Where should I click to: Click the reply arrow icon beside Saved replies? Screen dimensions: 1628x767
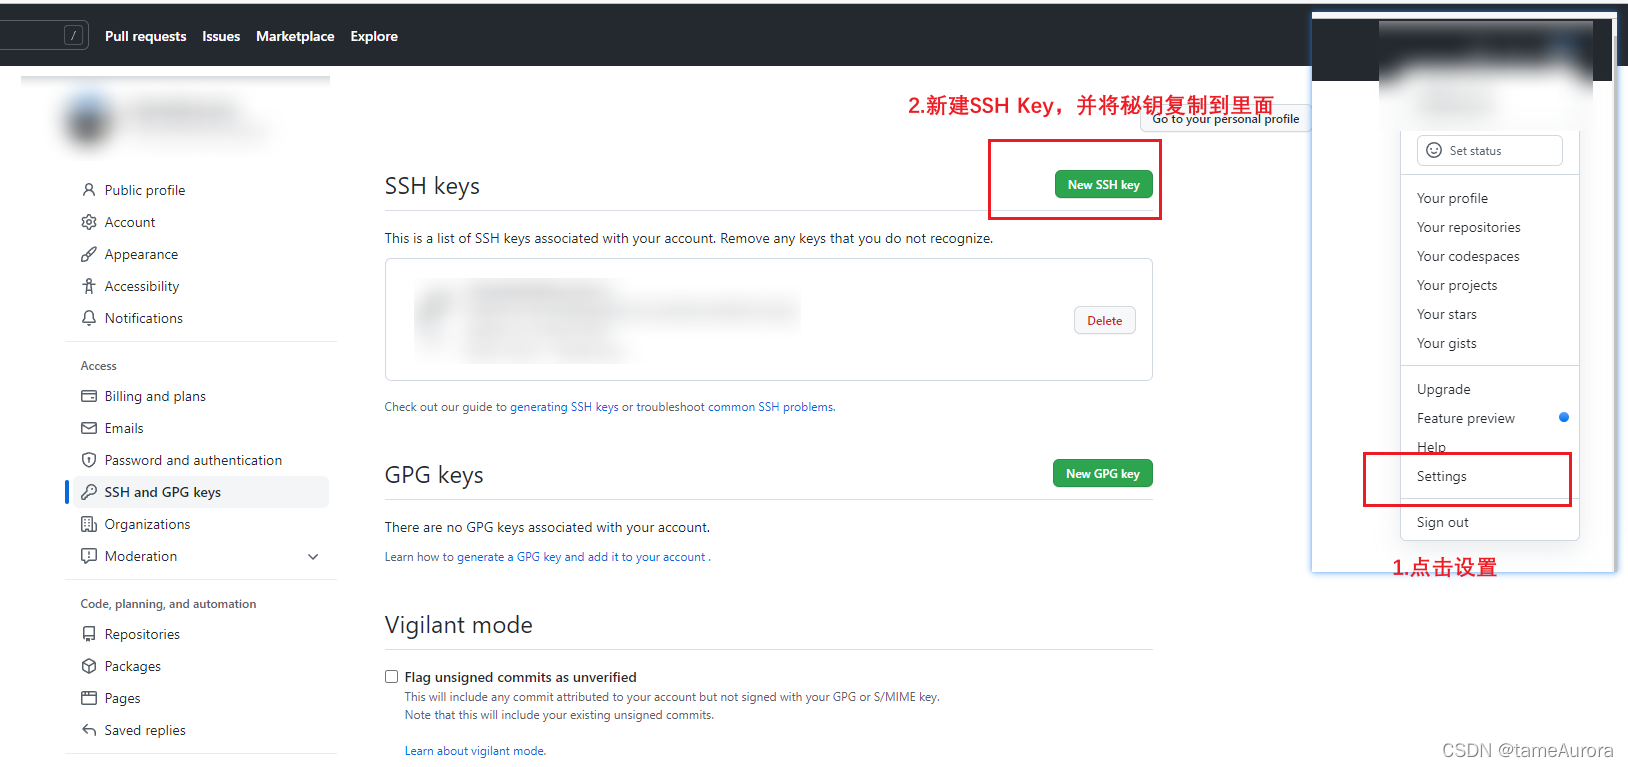point(89,730)
